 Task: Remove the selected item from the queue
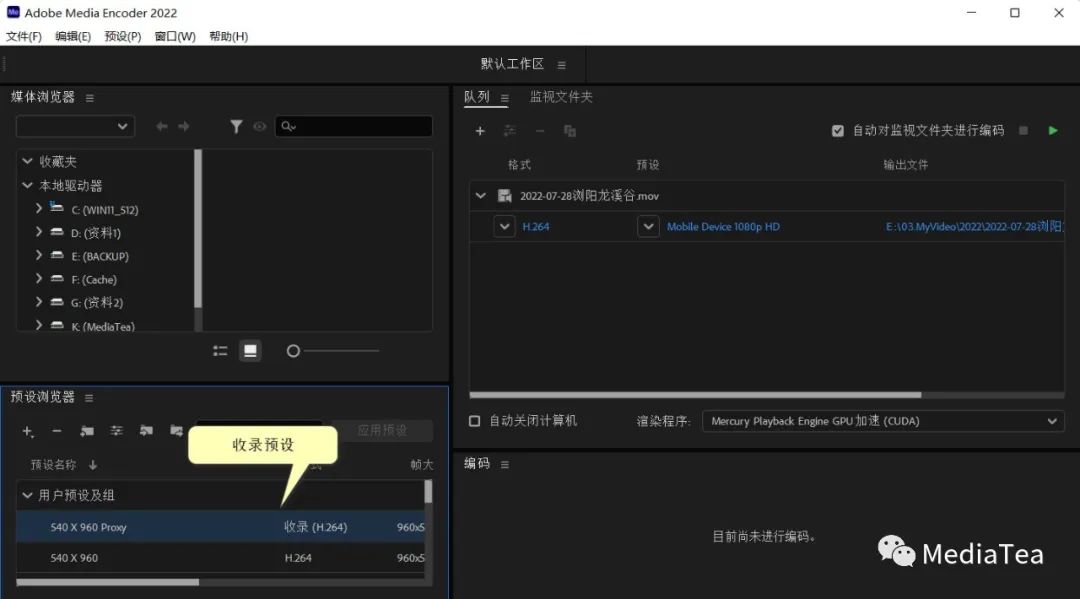click(x=540, y=131)
